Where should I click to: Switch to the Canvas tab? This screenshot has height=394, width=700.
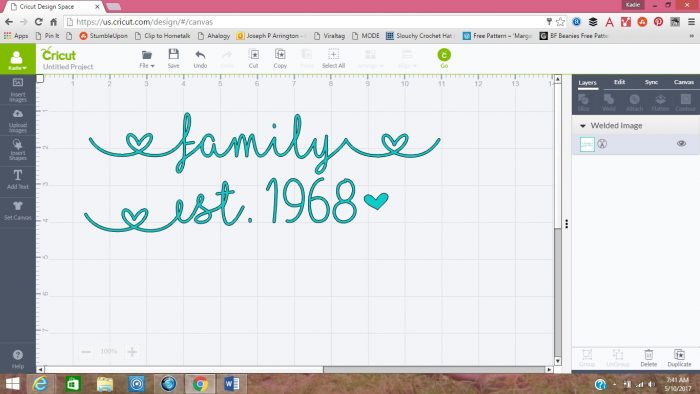[684, 82]
